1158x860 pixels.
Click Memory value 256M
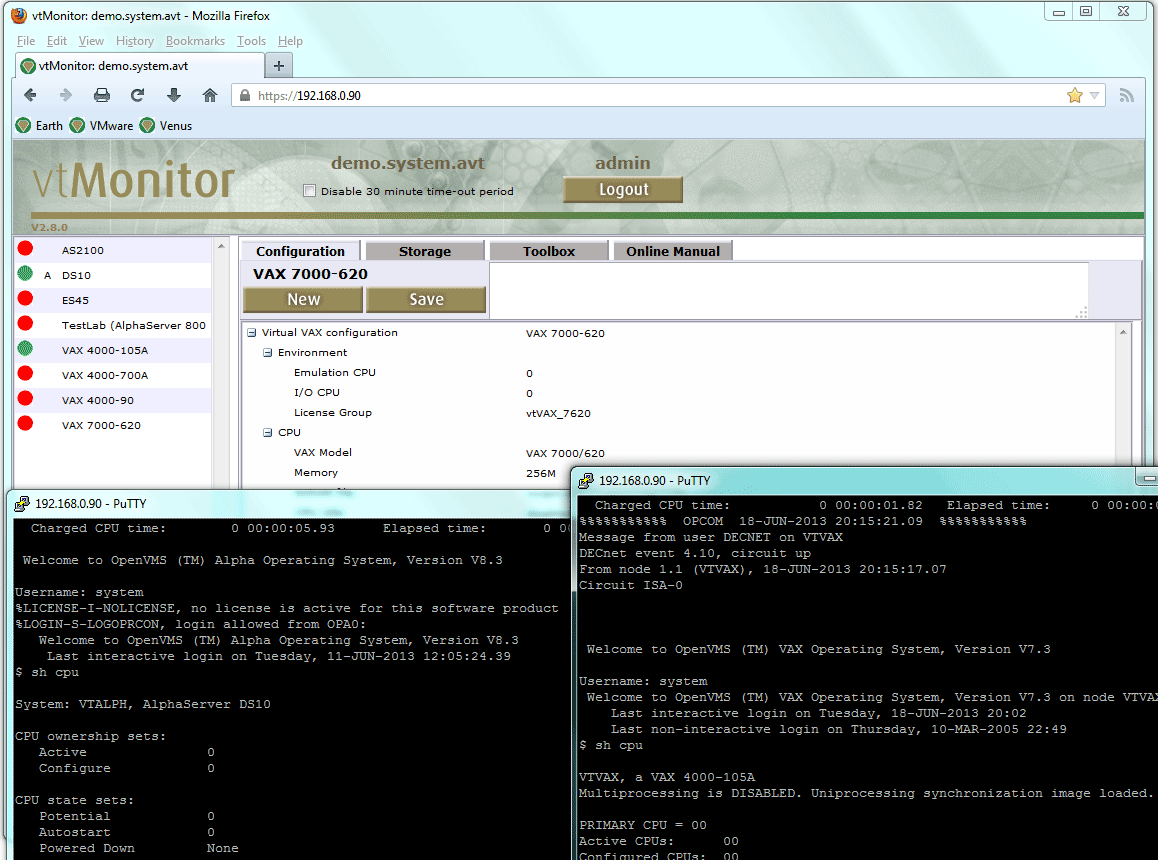[x=541, y=473]
